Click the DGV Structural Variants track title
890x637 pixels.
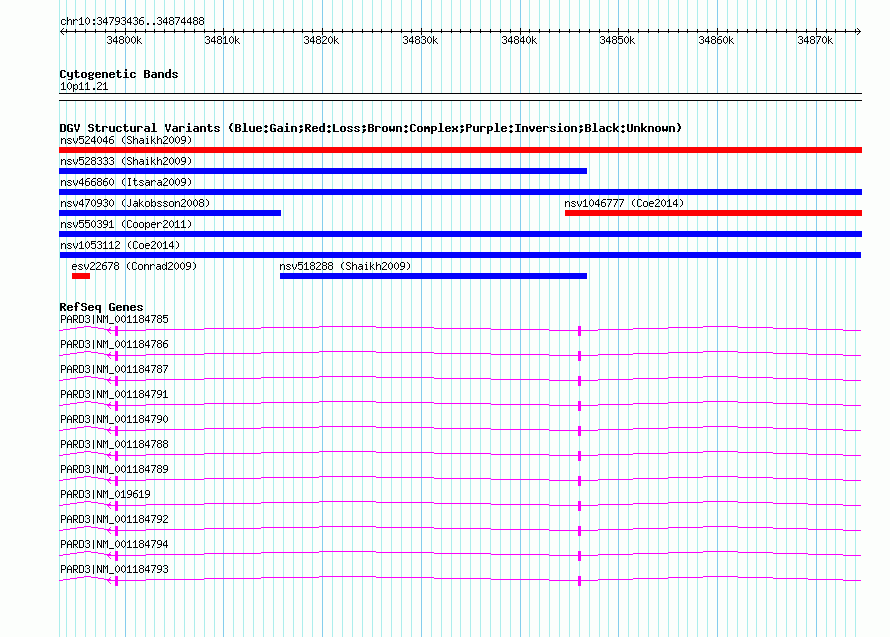pyautogui.click(x=370, y=128)
